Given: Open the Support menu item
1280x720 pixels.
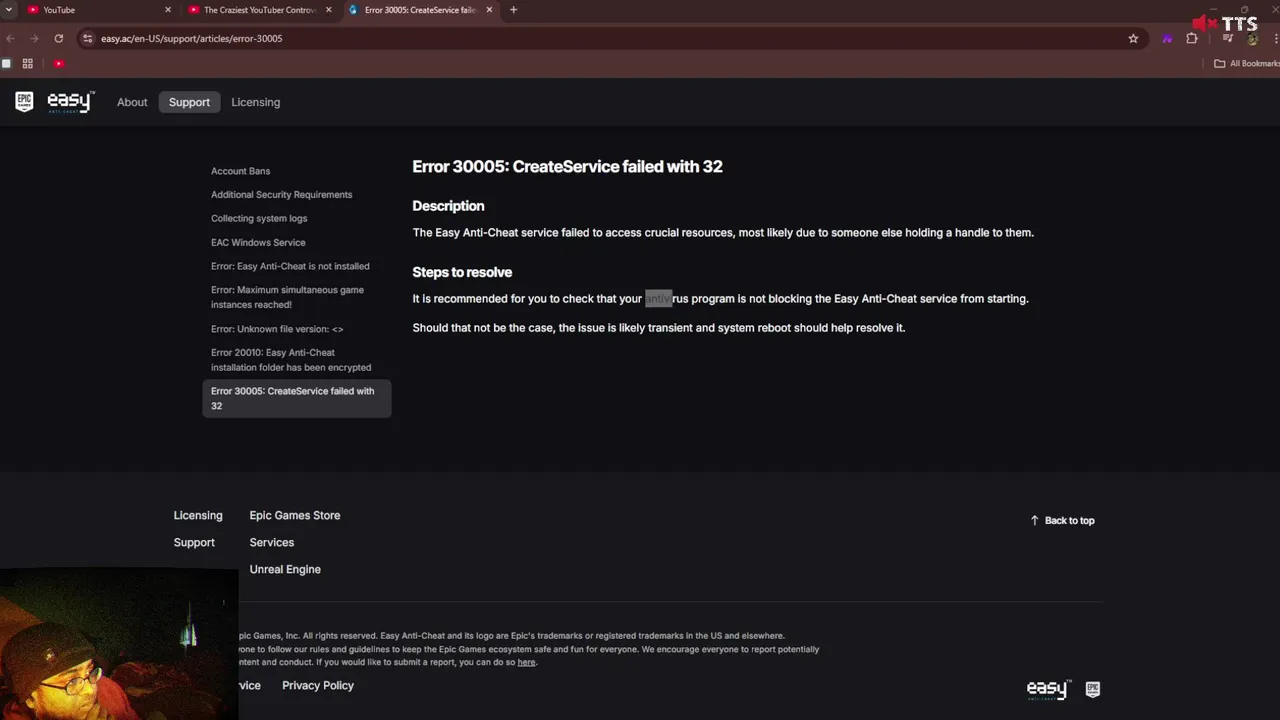Looking at the screenshot, I should (189, 102).
